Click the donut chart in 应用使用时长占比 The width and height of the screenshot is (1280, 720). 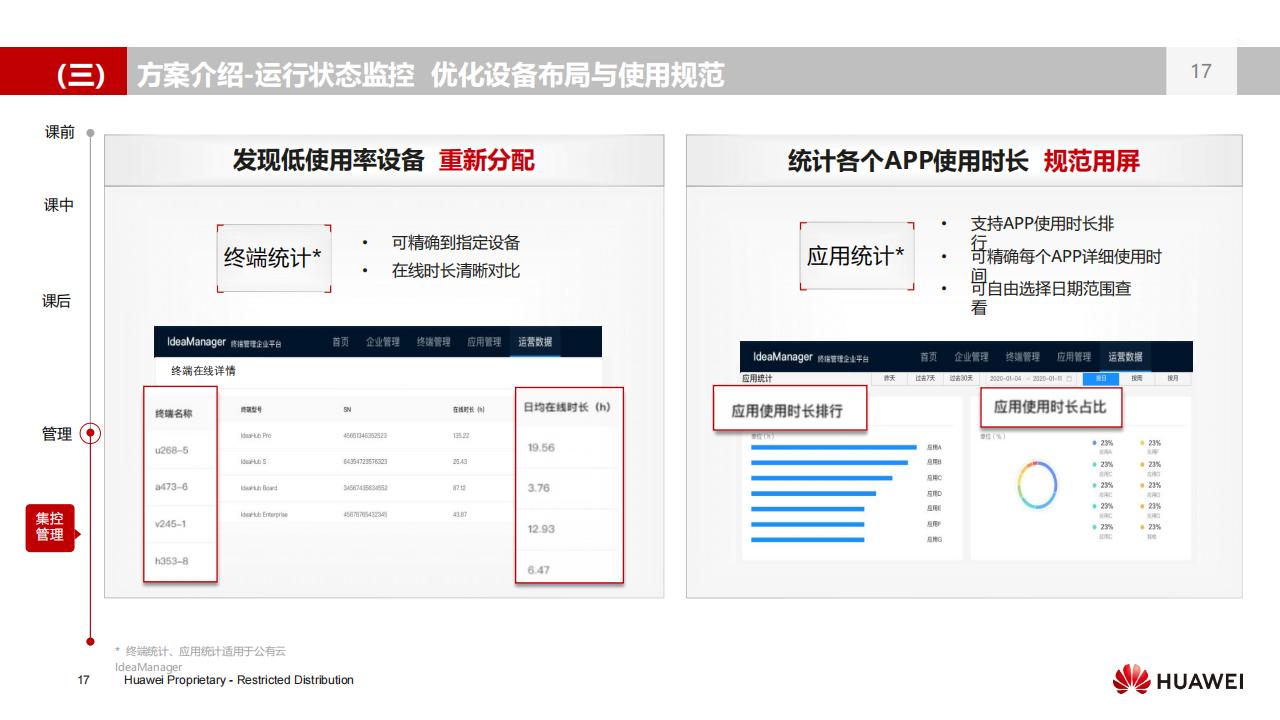point(1037,485)
